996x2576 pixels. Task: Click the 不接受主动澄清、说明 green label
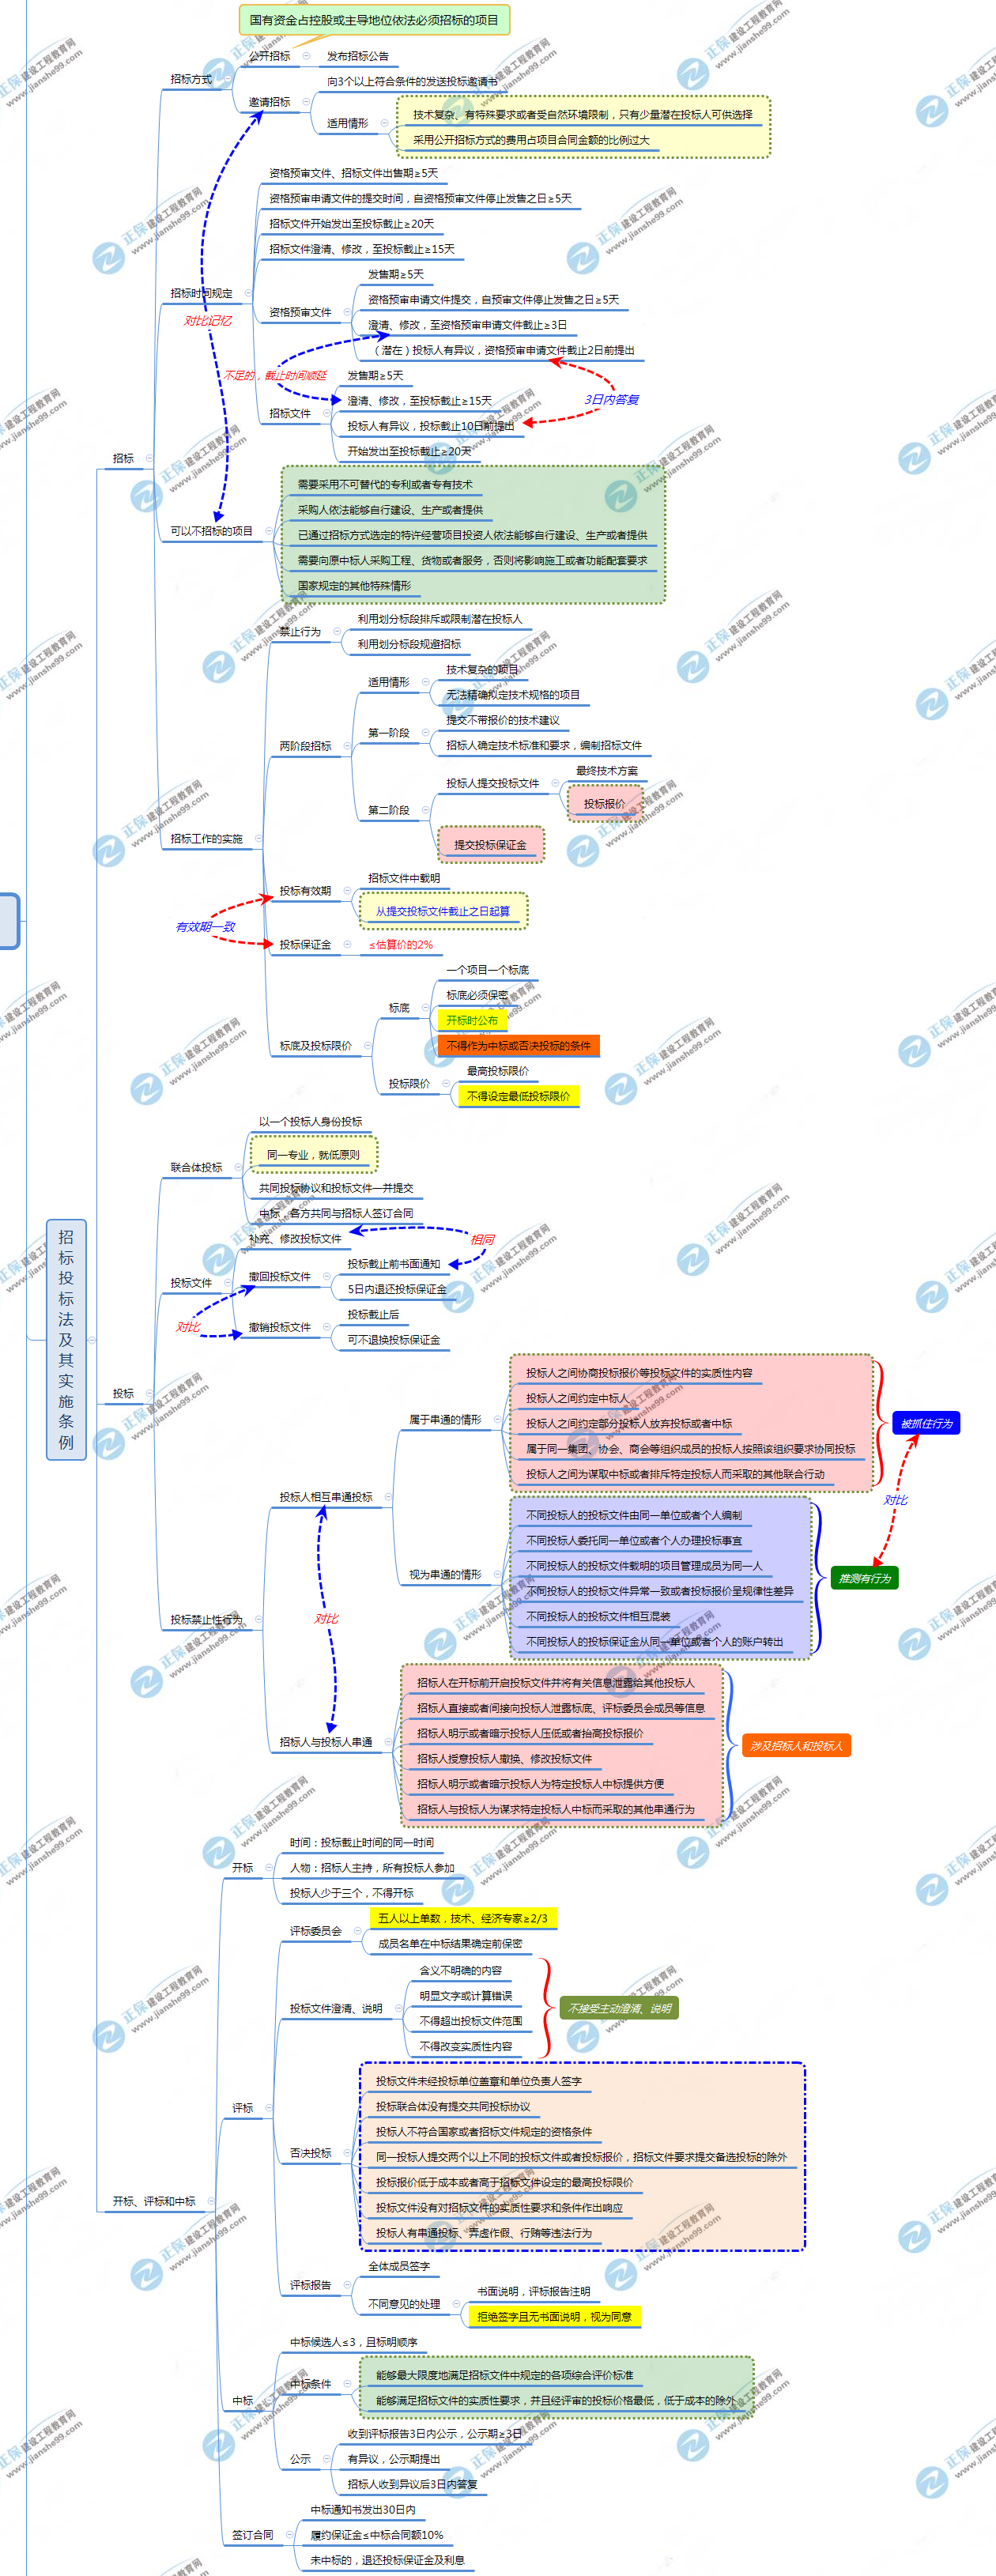[x=619, y=2008]
